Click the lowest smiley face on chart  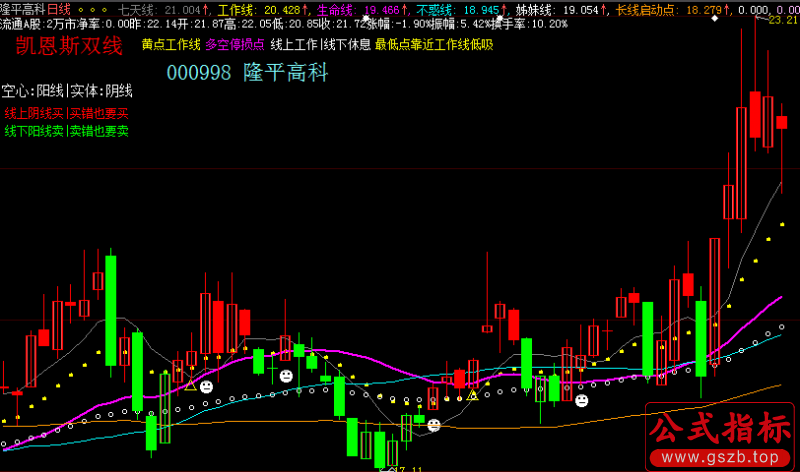[x=434, y=425]
